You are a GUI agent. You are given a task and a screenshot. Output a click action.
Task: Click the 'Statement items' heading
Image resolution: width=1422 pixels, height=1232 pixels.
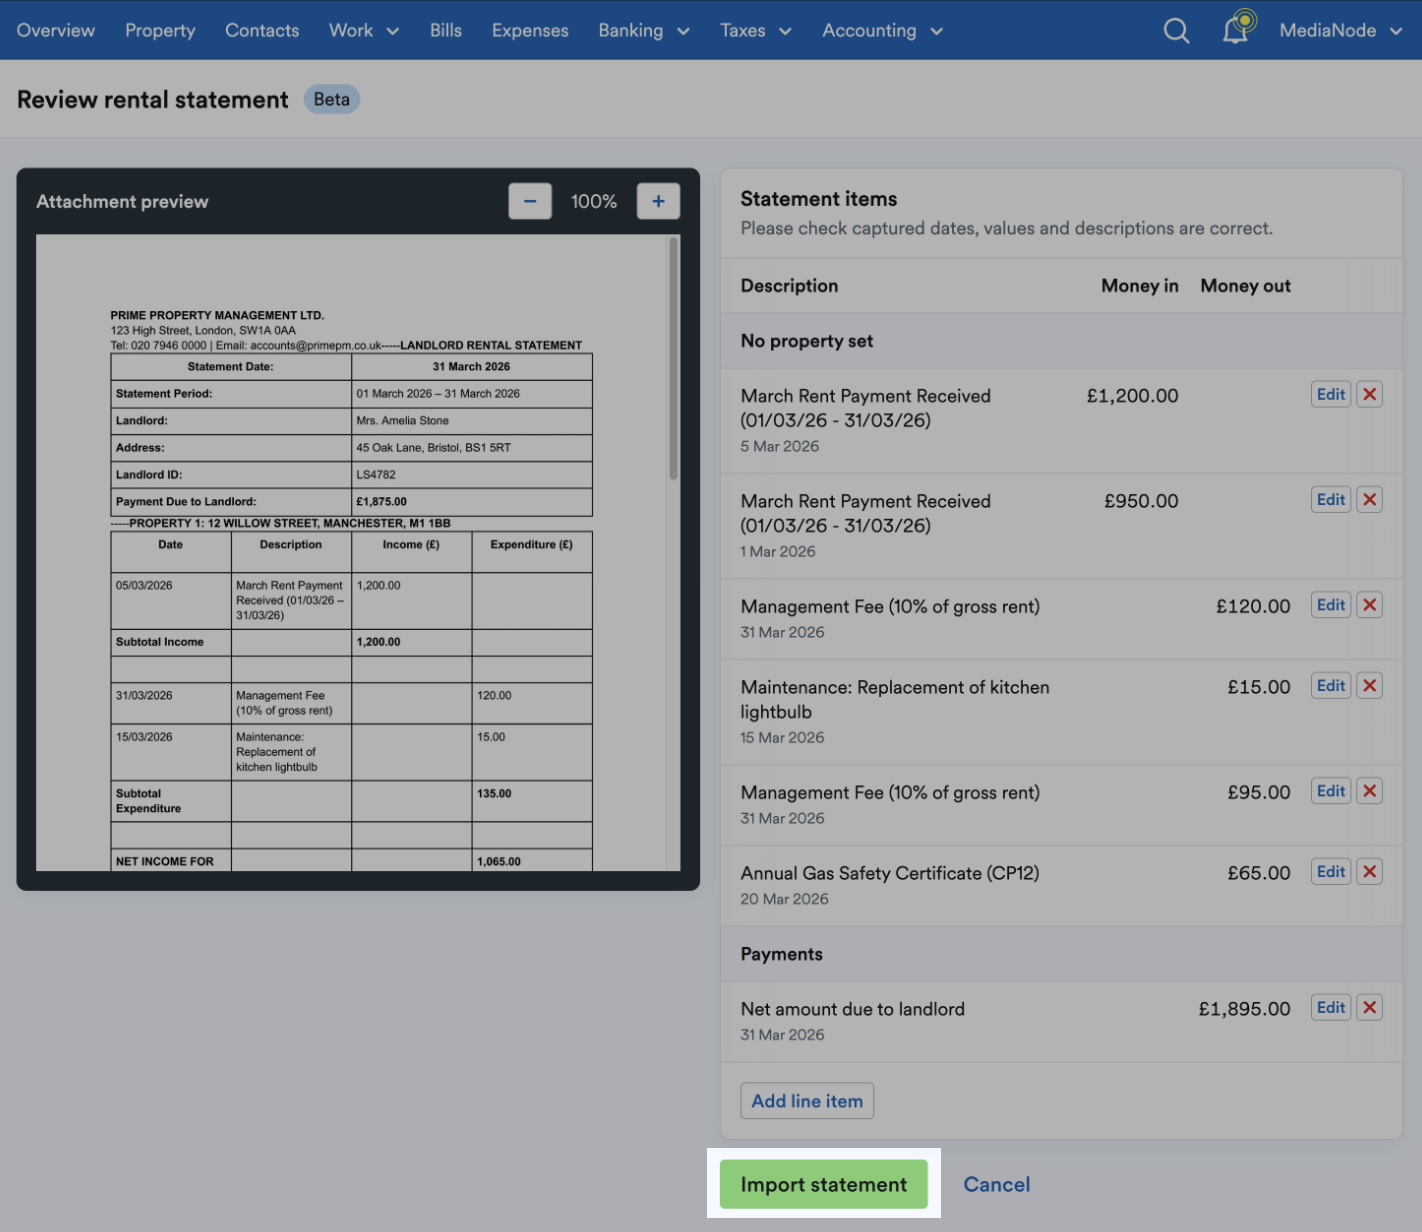point(819,199)
